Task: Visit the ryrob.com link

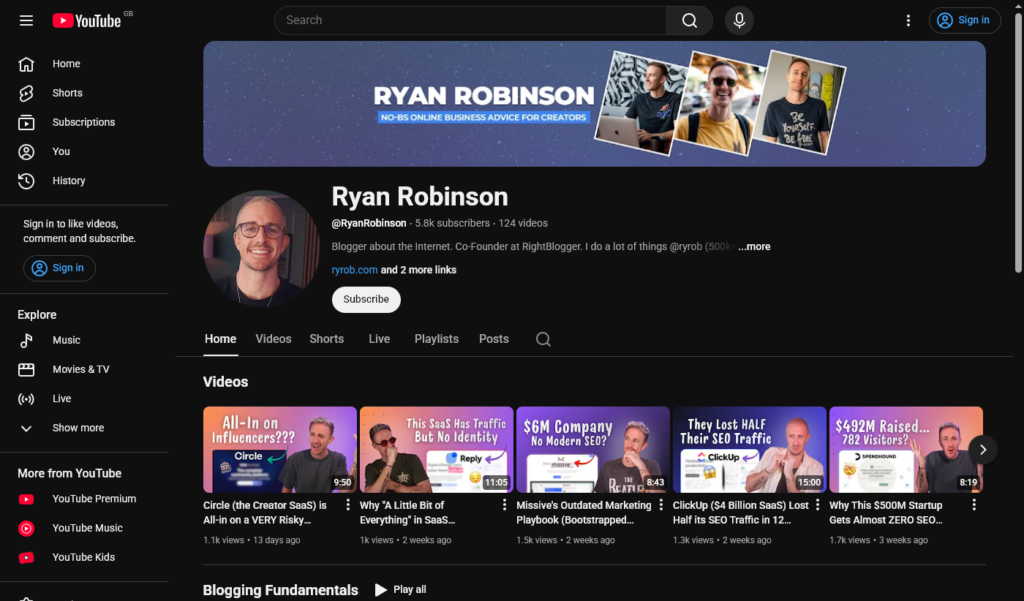Action: click(x=351, y=268)
